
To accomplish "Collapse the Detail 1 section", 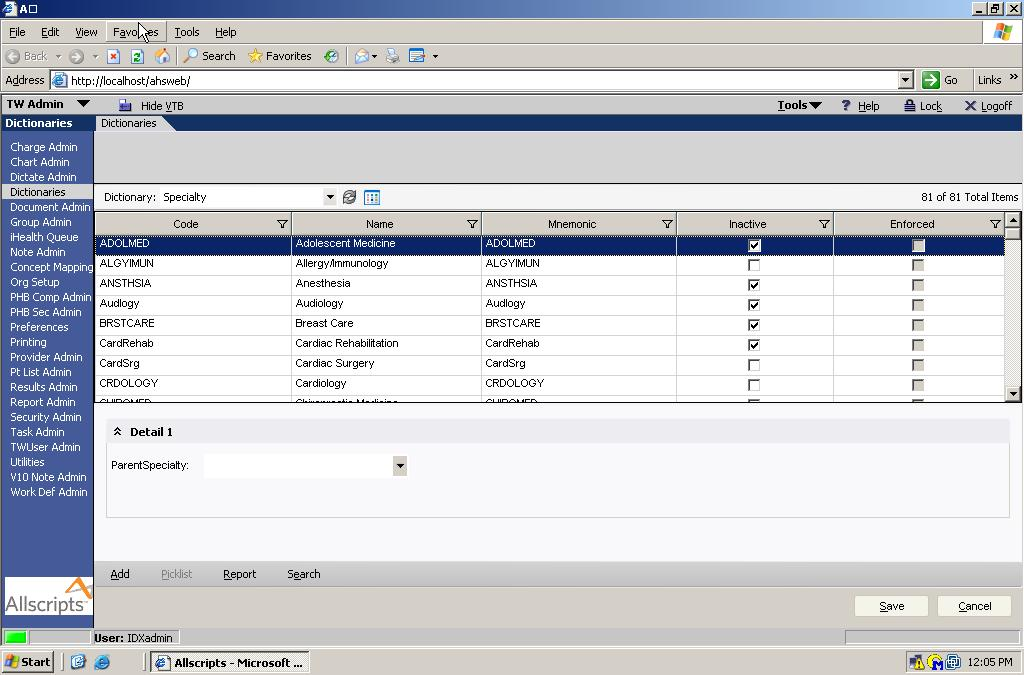I will [x=118, y=432].
